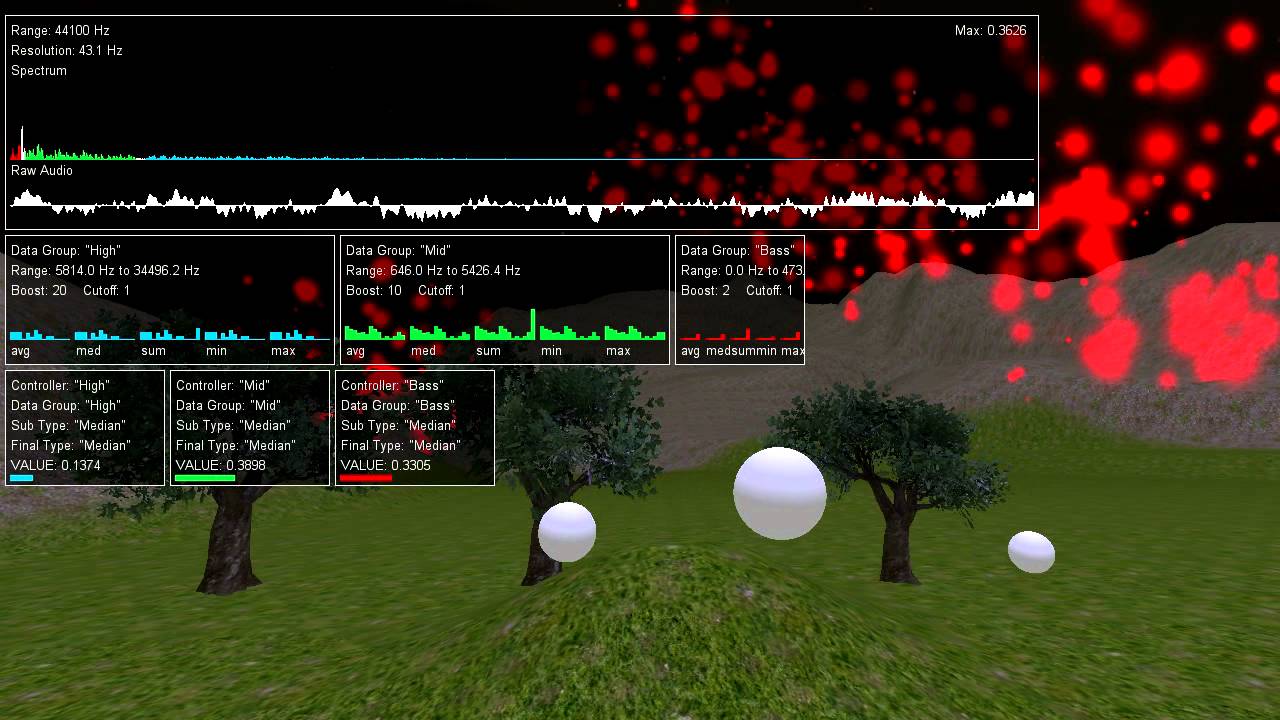Screen dimensions: 1280x720
Task: Click "Data Group: "High"" panel title
Action: 65,251
